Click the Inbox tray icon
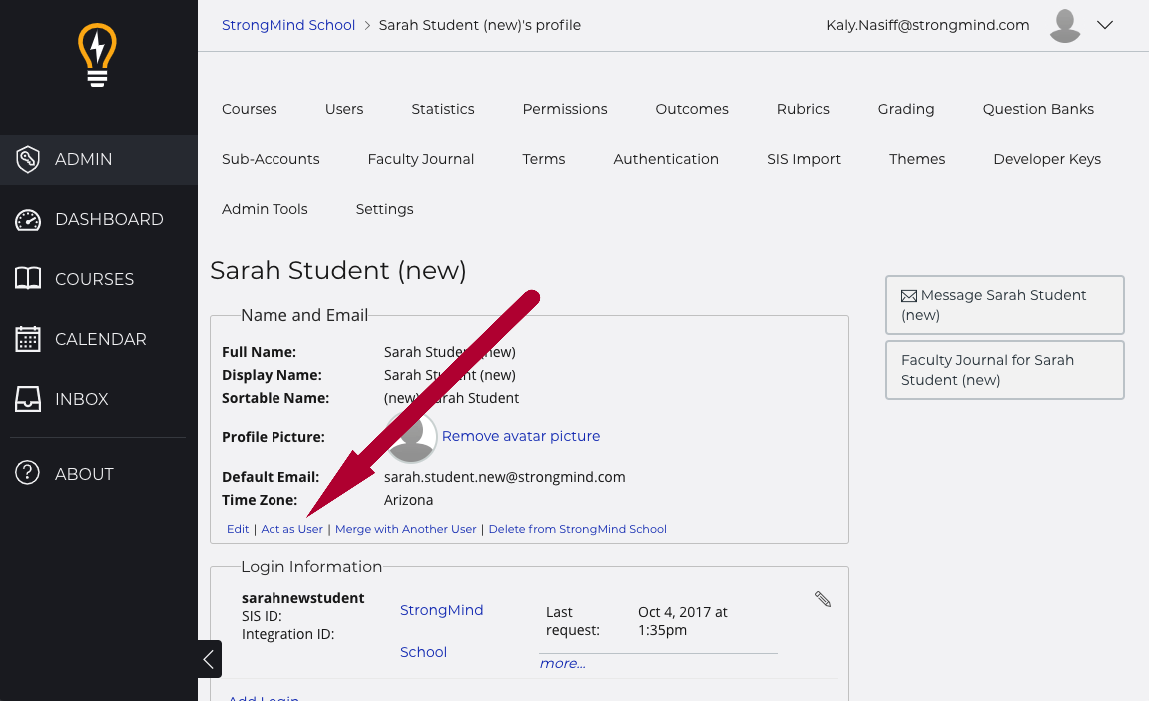This screenshot has width=1149, height=701. coord(28,399)
